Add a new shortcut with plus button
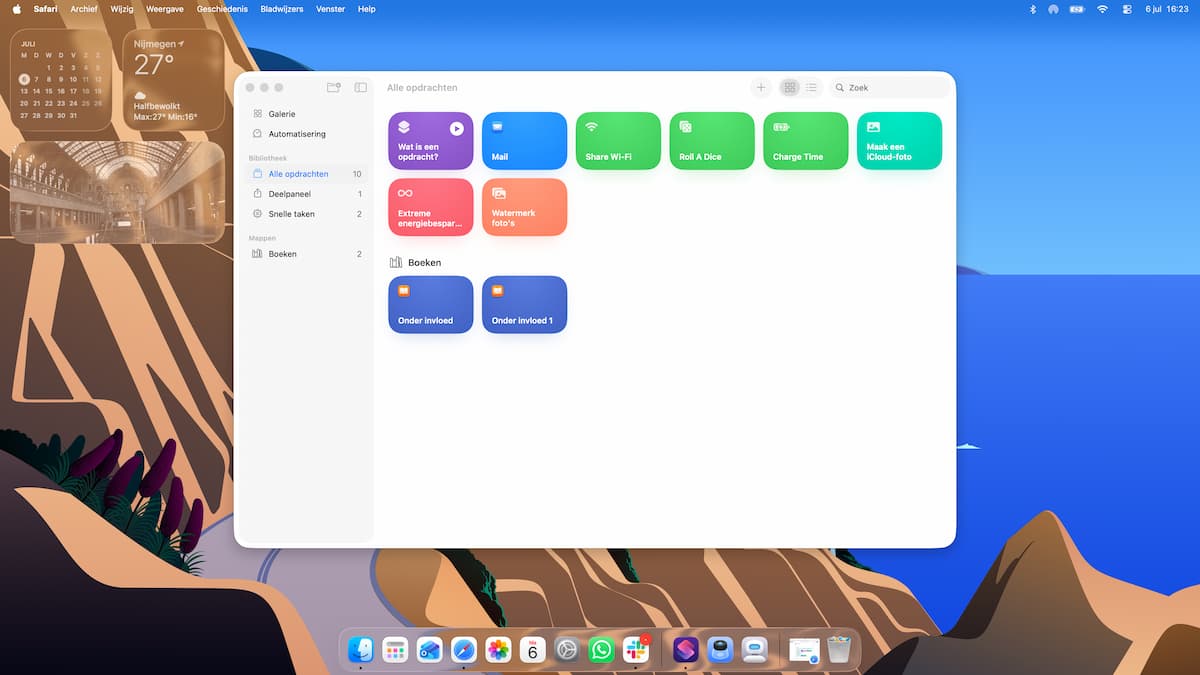 (x=760, y=88)
